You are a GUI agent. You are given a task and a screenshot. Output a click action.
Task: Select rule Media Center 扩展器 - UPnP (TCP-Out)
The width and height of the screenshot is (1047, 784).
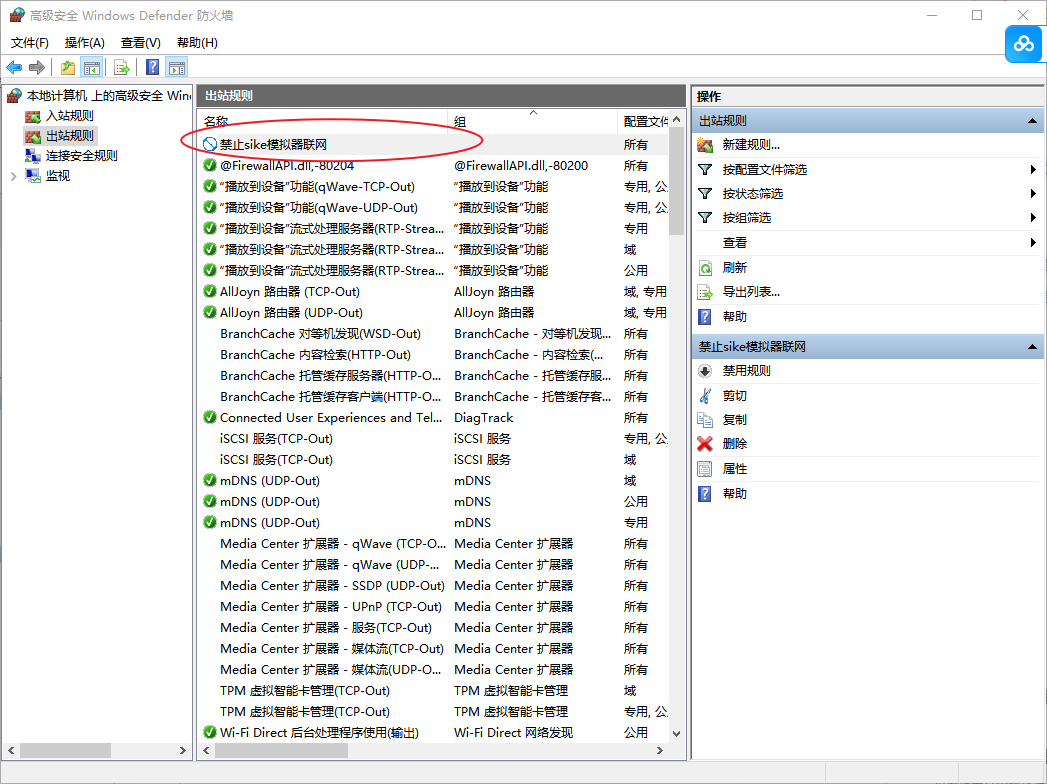pyautogui.click(x=434, y=606)
